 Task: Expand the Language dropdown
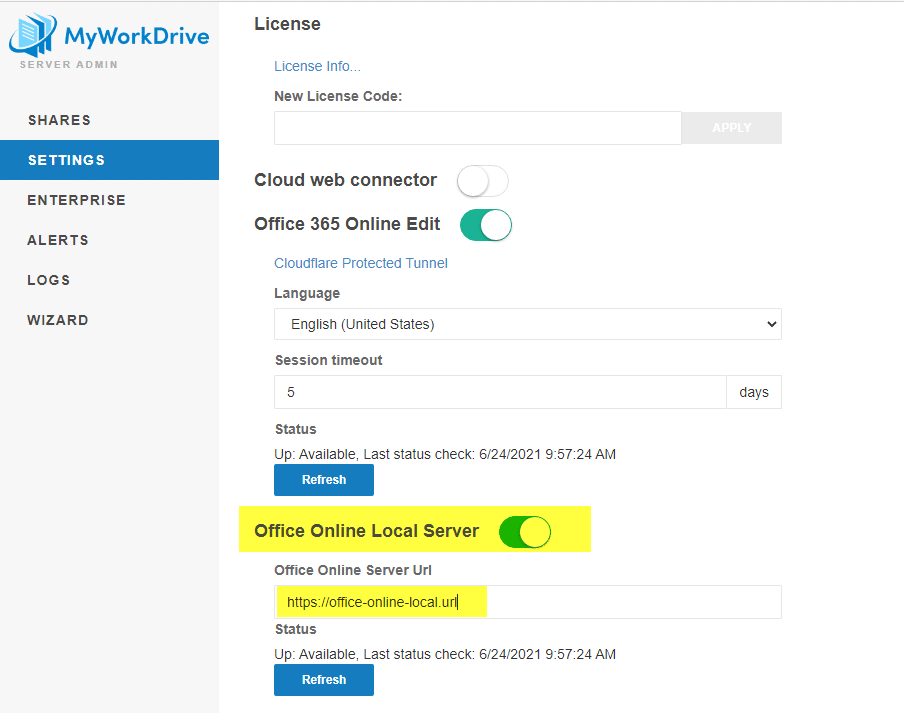(x=527, y=324)
